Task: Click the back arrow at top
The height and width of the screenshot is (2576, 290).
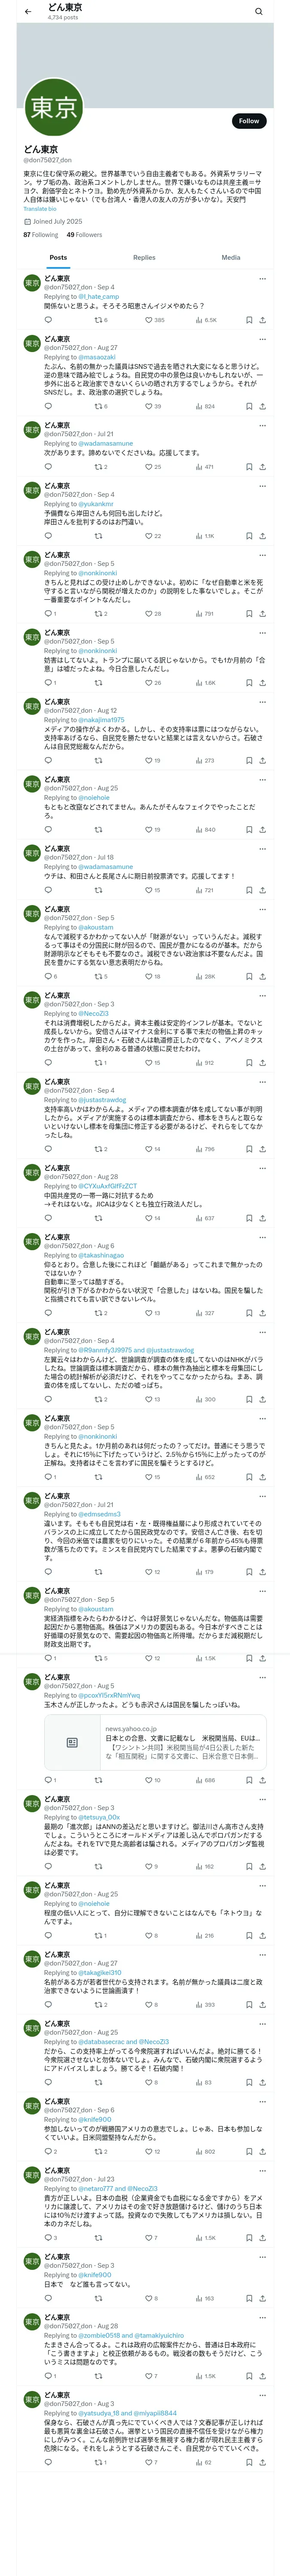Action: 28,12
